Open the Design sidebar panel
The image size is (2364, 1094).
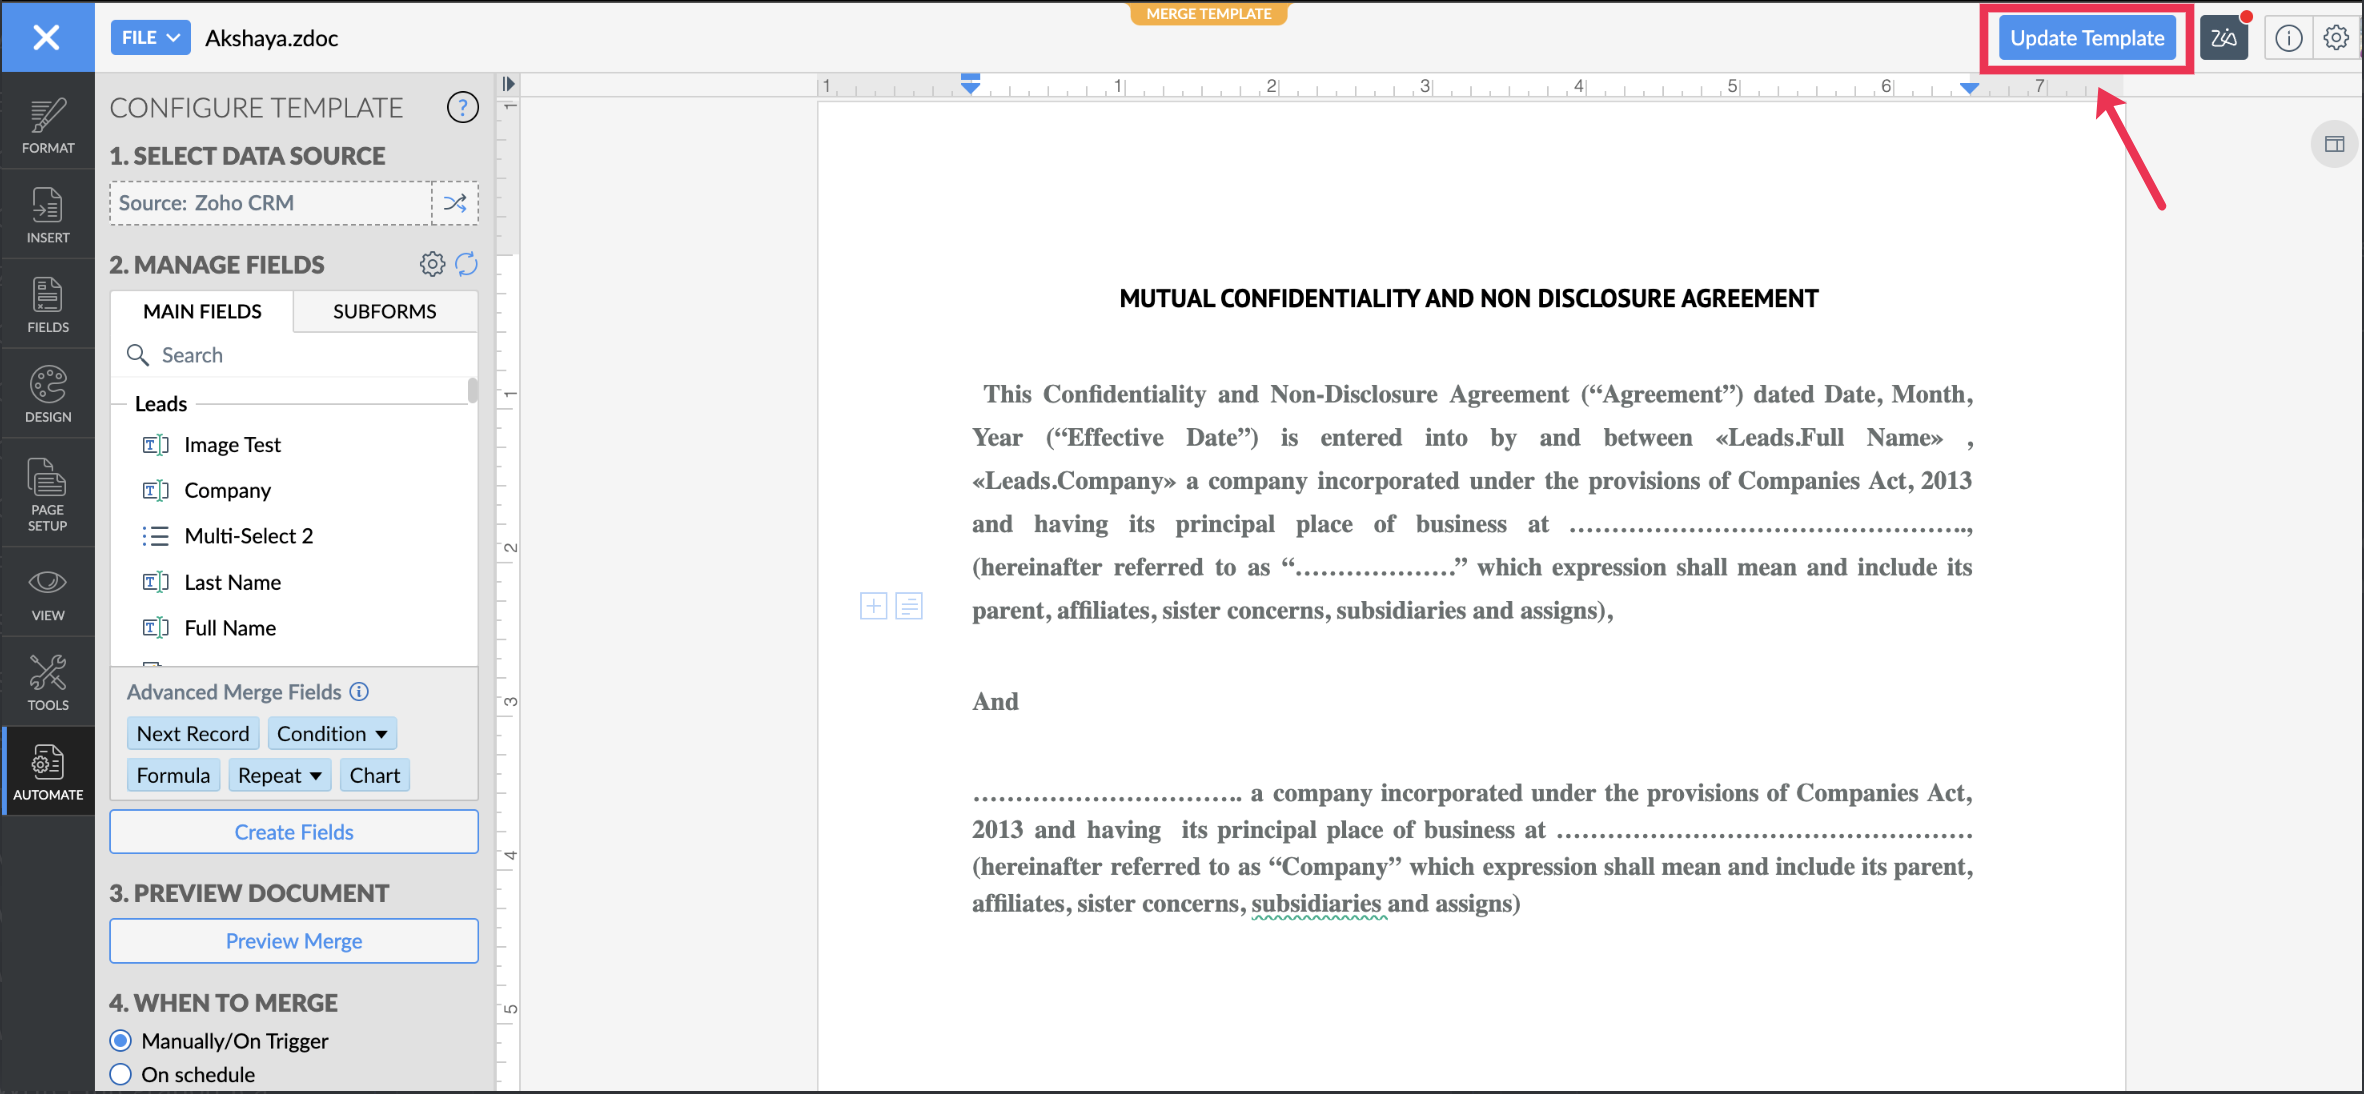(47, 395)
